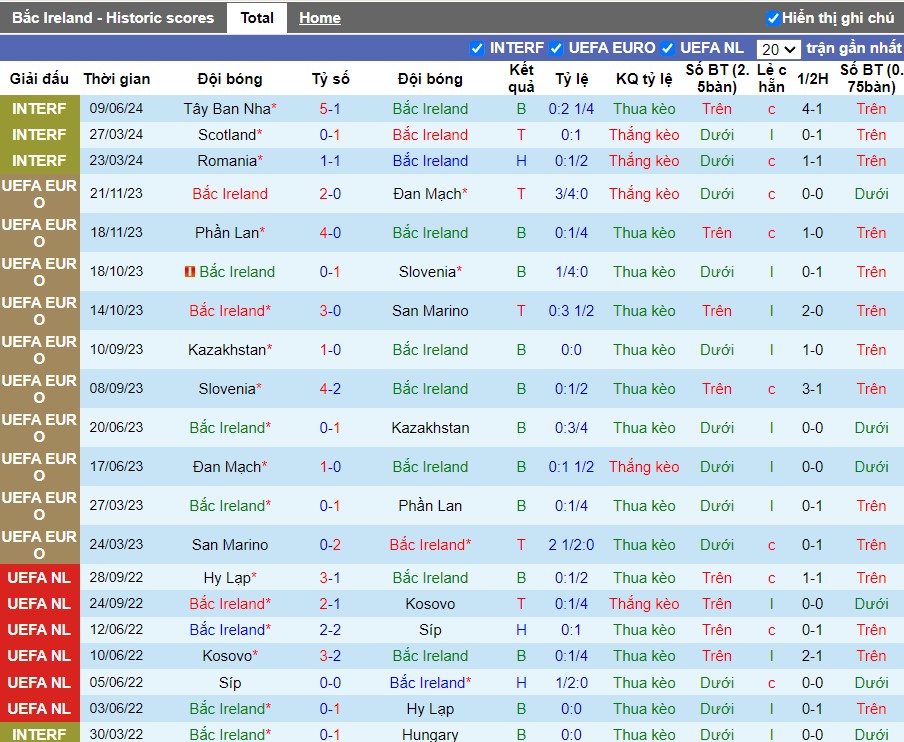This screenshot has width=904, height=742.
Task: Click result H in the 23/03/24 Romania row
Action: coord(521,160)
